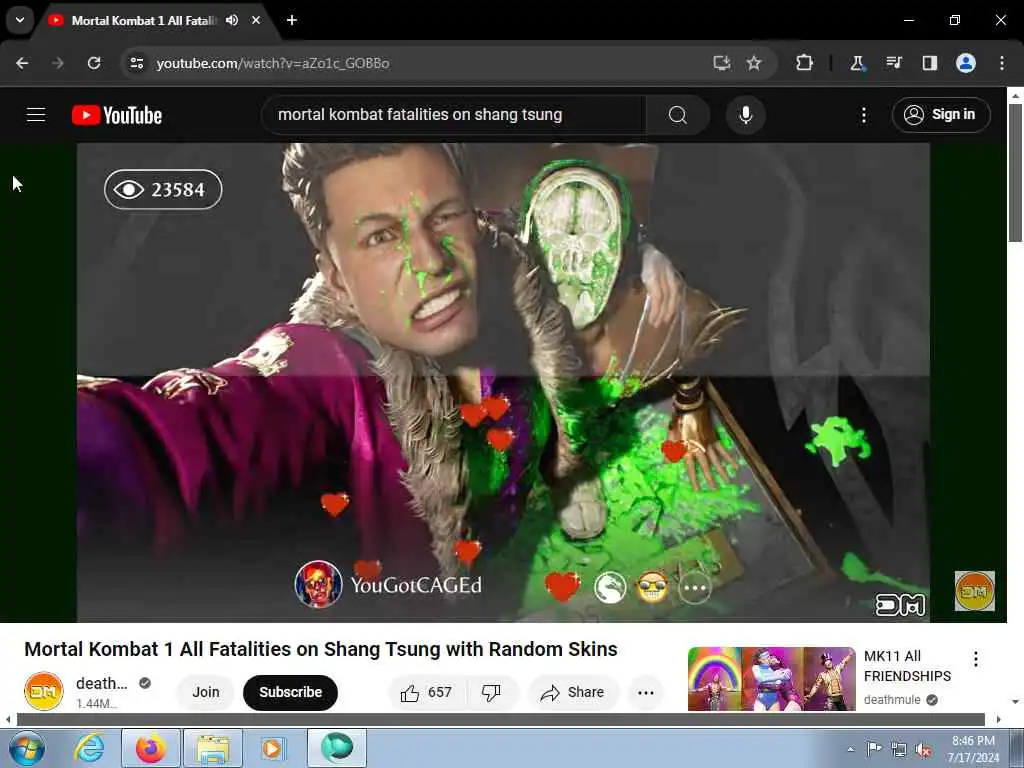Open more actions ellipsis beside Share
1024x768 pixels.
coord(646,692)
